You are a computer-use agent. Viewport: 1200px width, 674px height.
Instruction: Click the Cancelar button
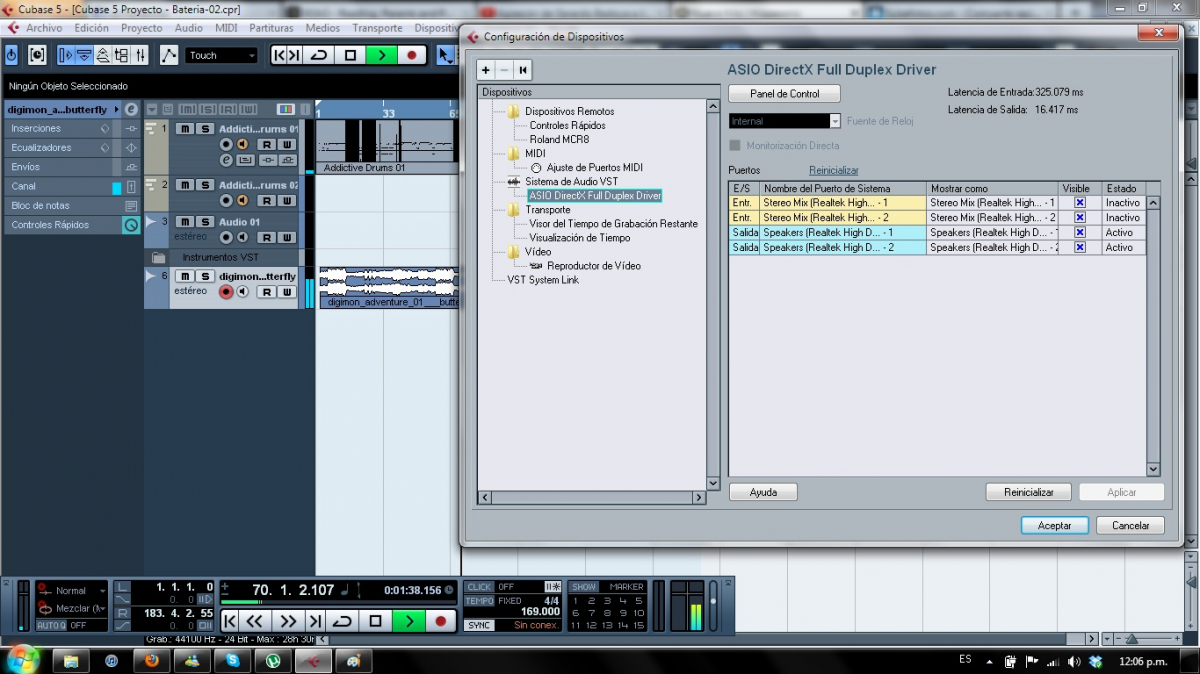point(1130,525)
